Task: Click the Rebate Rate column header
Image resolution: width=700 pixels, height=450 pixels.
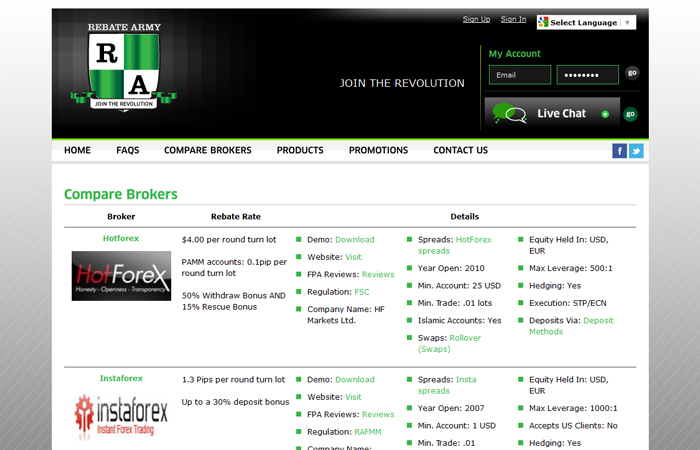Action: tap(236, 217)
